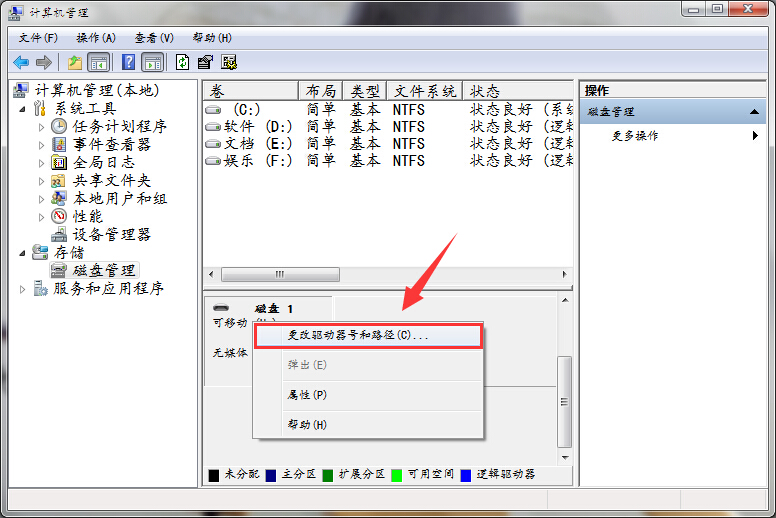
Task: Select 设备管理器 in the tree
Action: pos(111,234)
